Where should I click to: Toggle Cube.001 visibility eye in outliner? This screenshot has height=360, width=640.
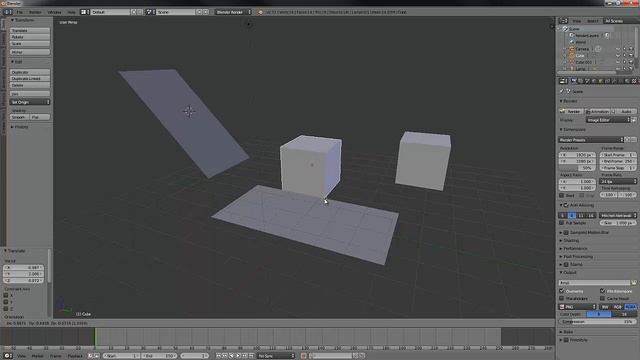point(618,62)
